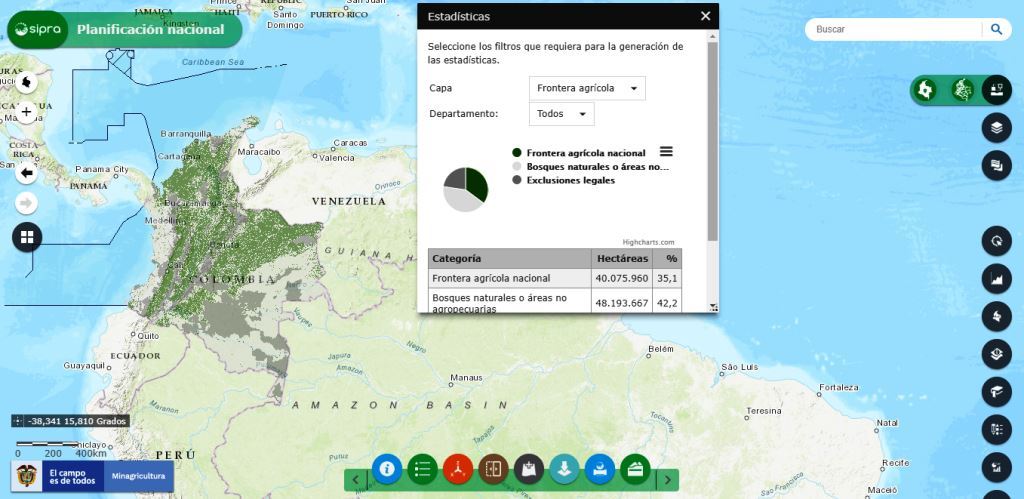The image size is (1024, 499).
Task: Open the area chart statistics icon
Action: [997, 279]
